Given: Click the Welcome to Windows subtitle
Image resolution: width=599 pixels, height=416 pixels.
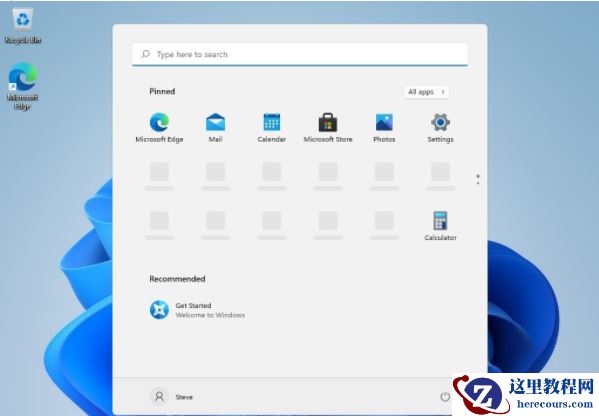Looking at the screenshot, I should click(x=210, y=315).
